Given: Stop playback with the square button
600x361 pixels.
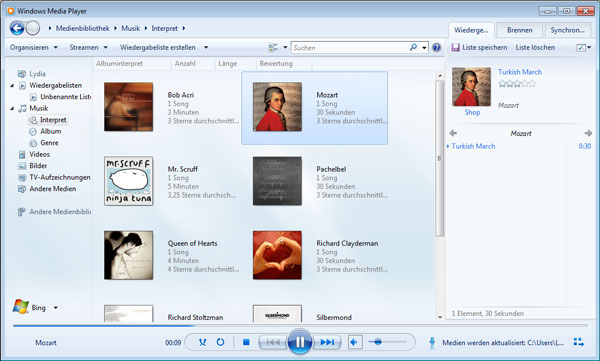Looking at the screenshot, I should tap(246, 342).
